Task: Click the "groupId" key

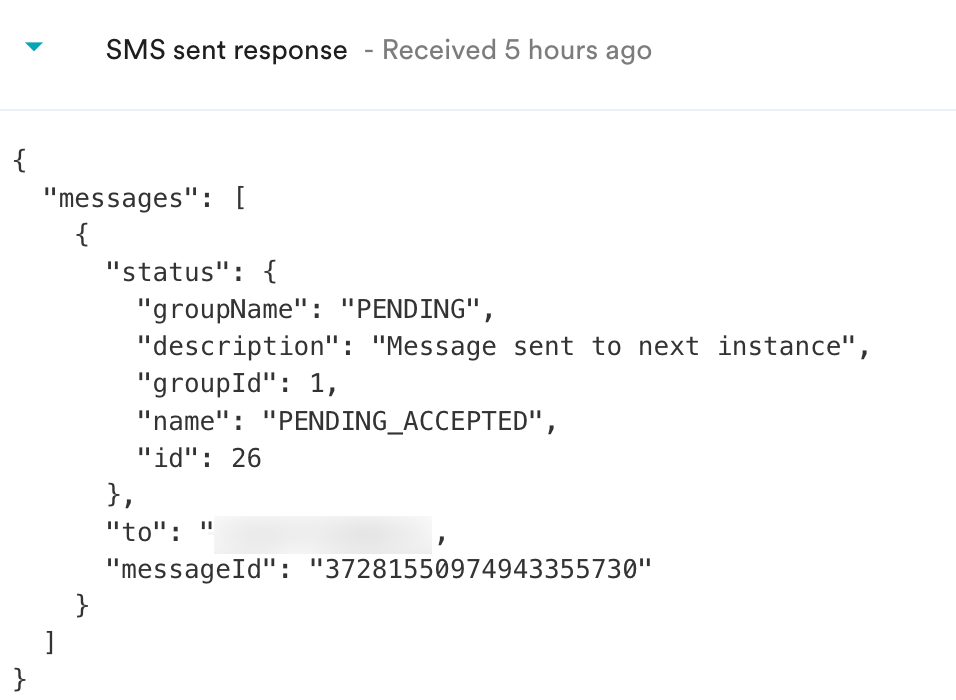Action: (x=206, y=383)
